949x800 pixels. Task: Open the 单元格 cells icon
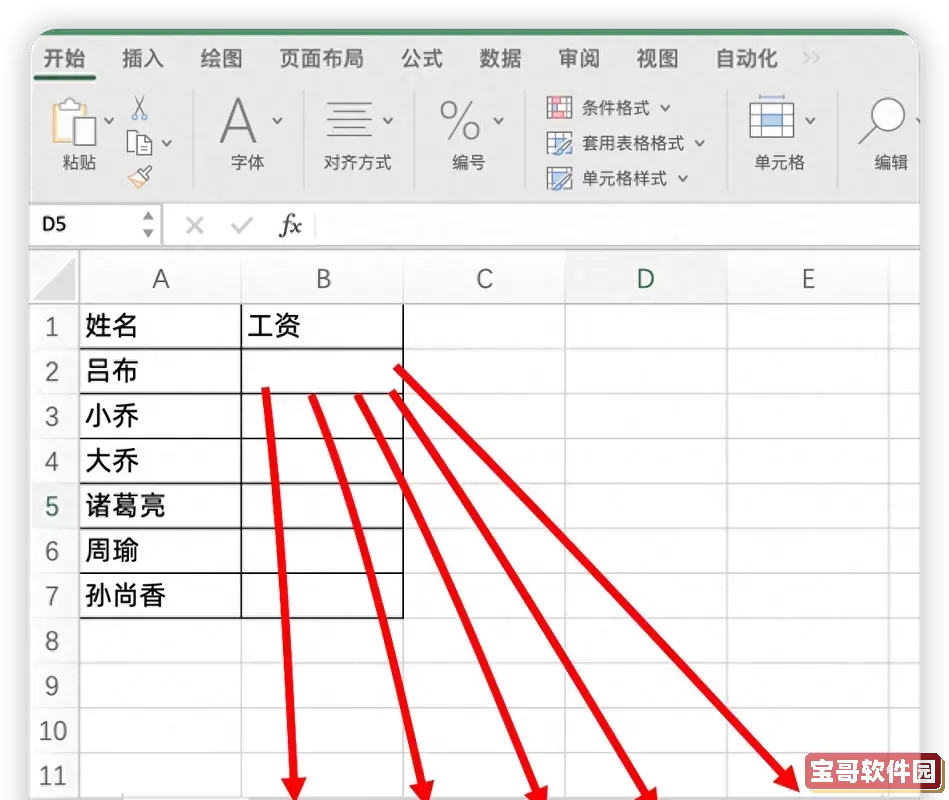pos(772,118)
